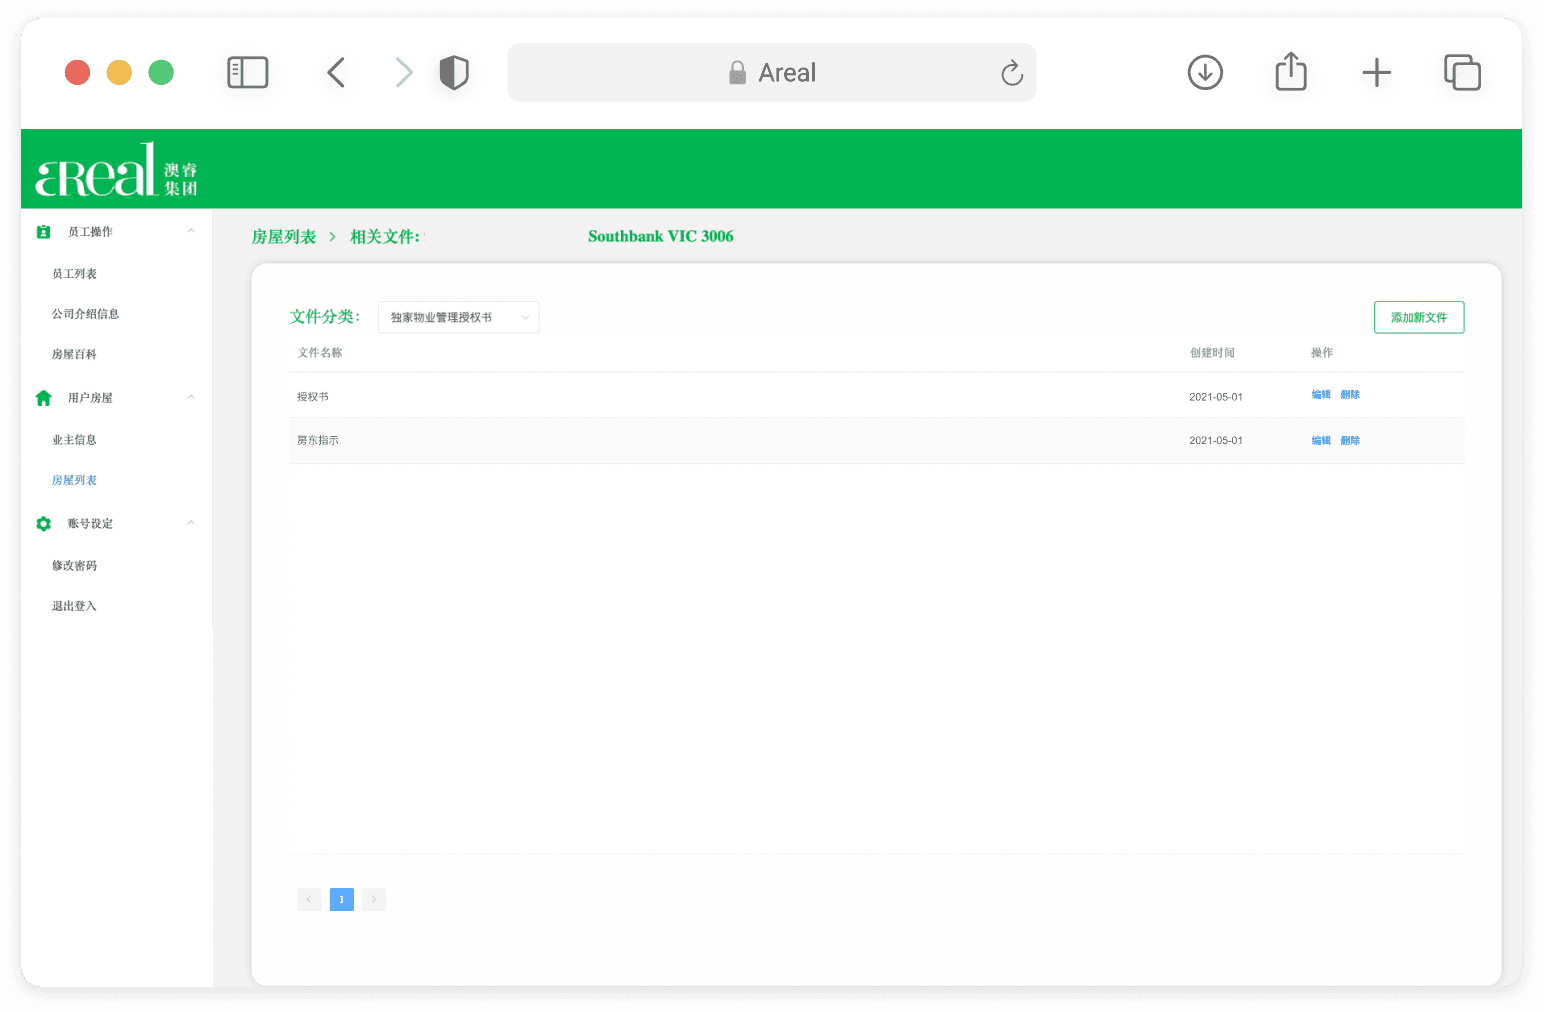The height and width of the screenshot is (1012, 1544).
Task: Open 房屋百科 in the sidebar
Action: [75, 355]
